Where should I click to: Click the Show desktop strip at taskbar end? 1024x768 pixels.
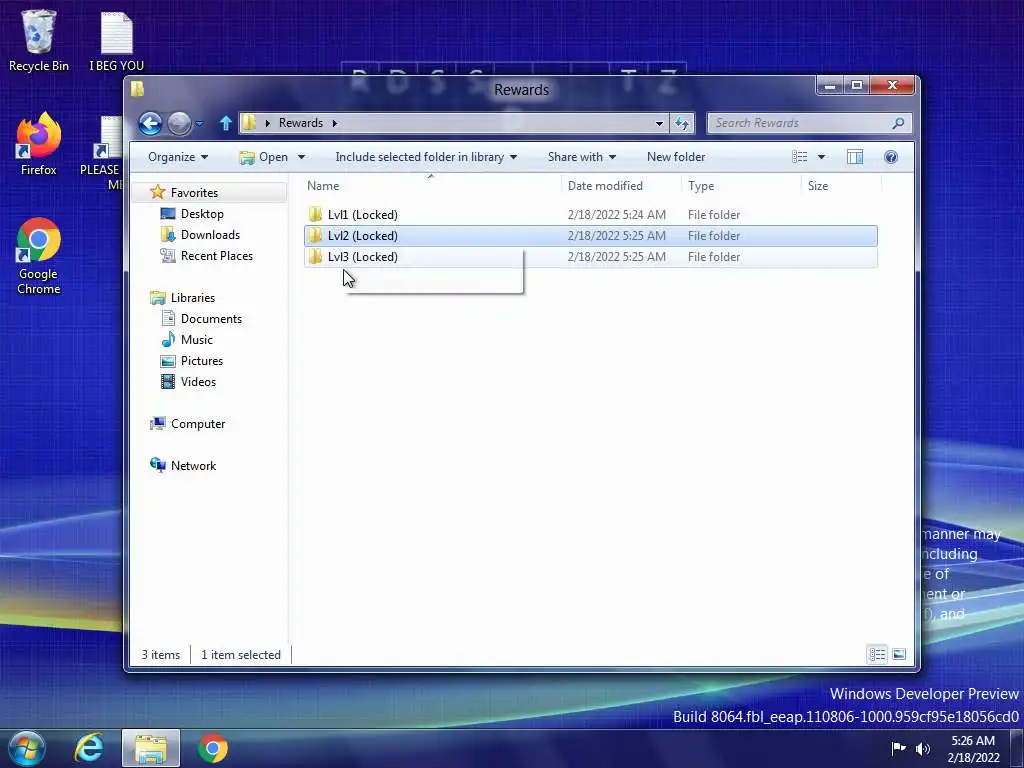point(1017,748)
